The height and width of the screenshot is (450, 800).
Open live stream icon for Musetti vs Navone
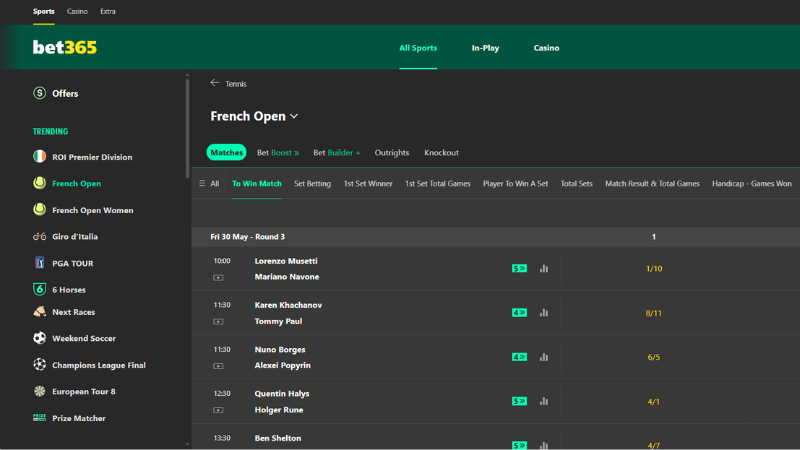[x=218, y=278]
